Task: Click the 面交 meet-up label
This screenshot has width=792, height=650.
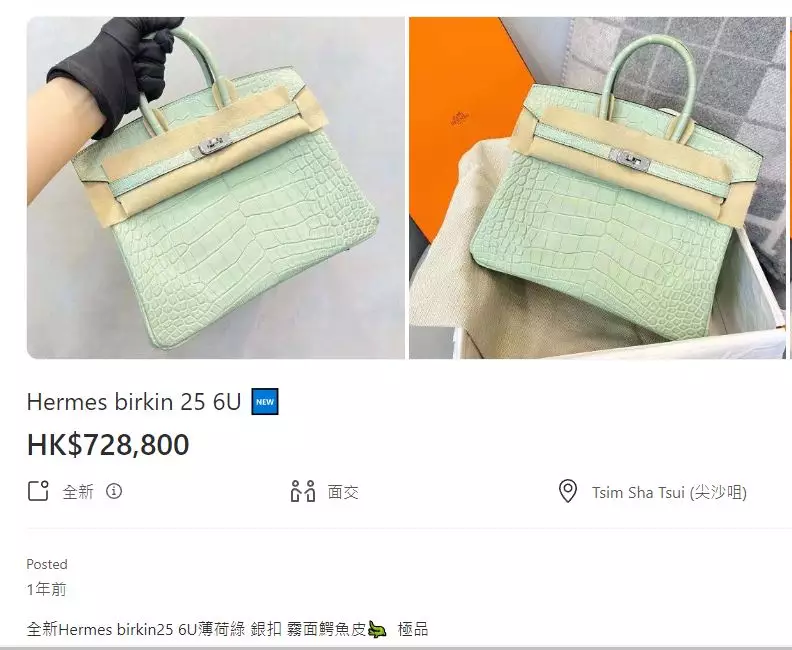Action: pyautogui.click(x=343, y=492)
